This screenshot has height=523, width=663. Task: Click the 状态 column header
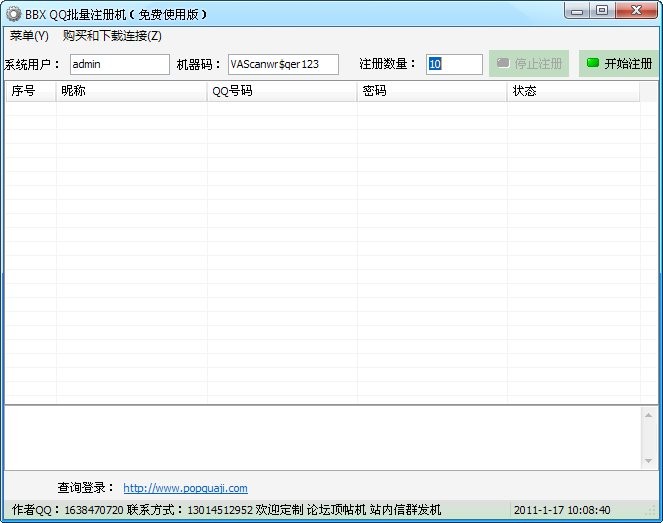[x=573, y=91]
